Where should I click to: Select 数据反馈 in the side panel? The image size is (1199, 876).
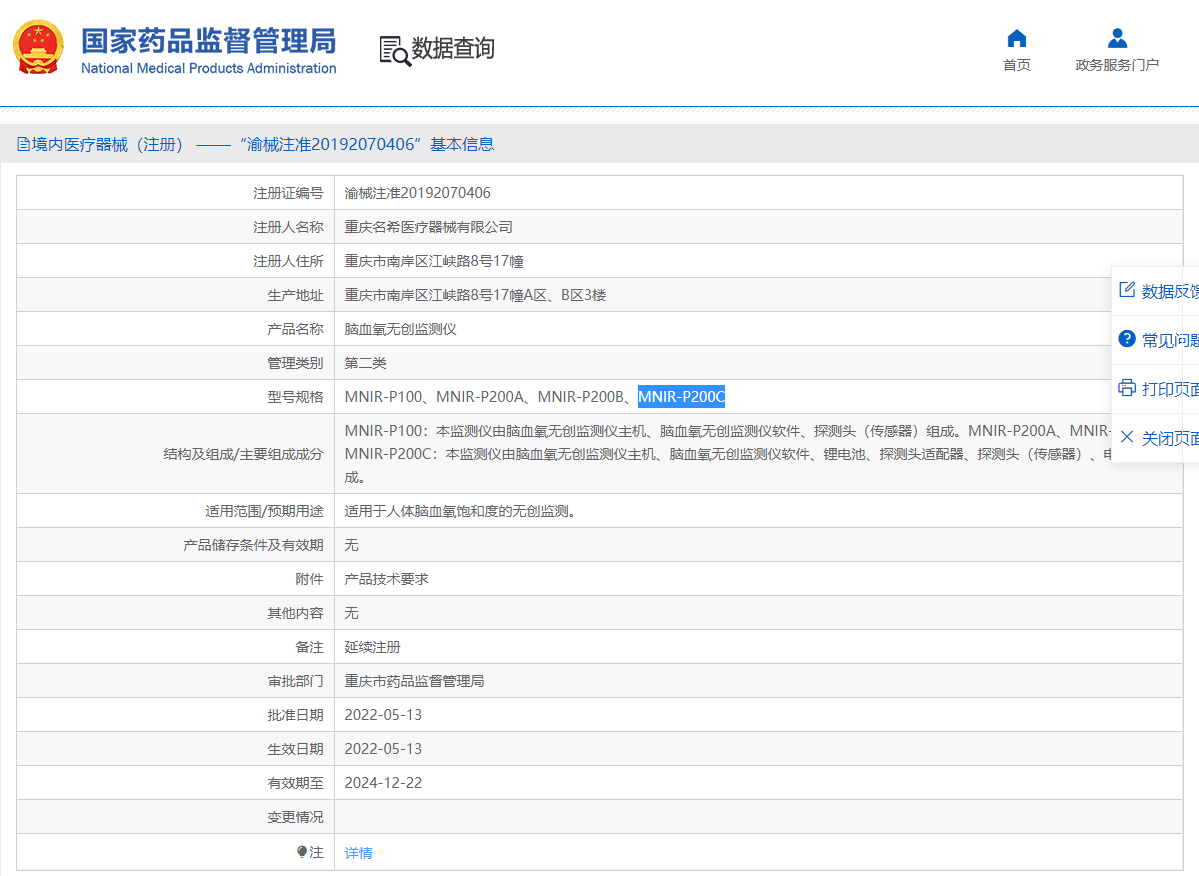pyautogui.click(x=1170, y=291)
